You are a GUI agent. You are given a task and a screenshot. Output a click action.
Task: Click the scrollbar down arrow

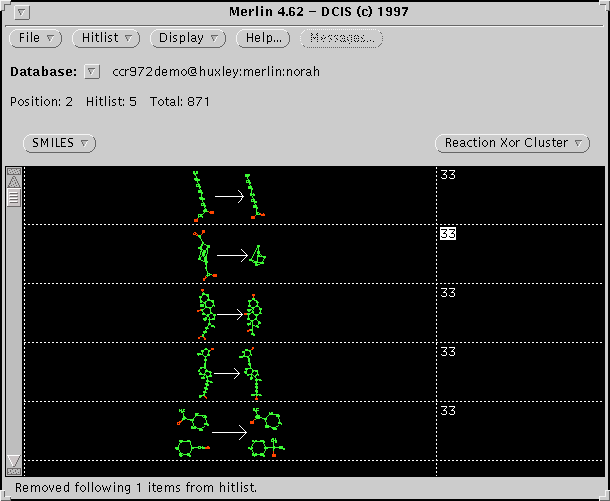[14, 459]
